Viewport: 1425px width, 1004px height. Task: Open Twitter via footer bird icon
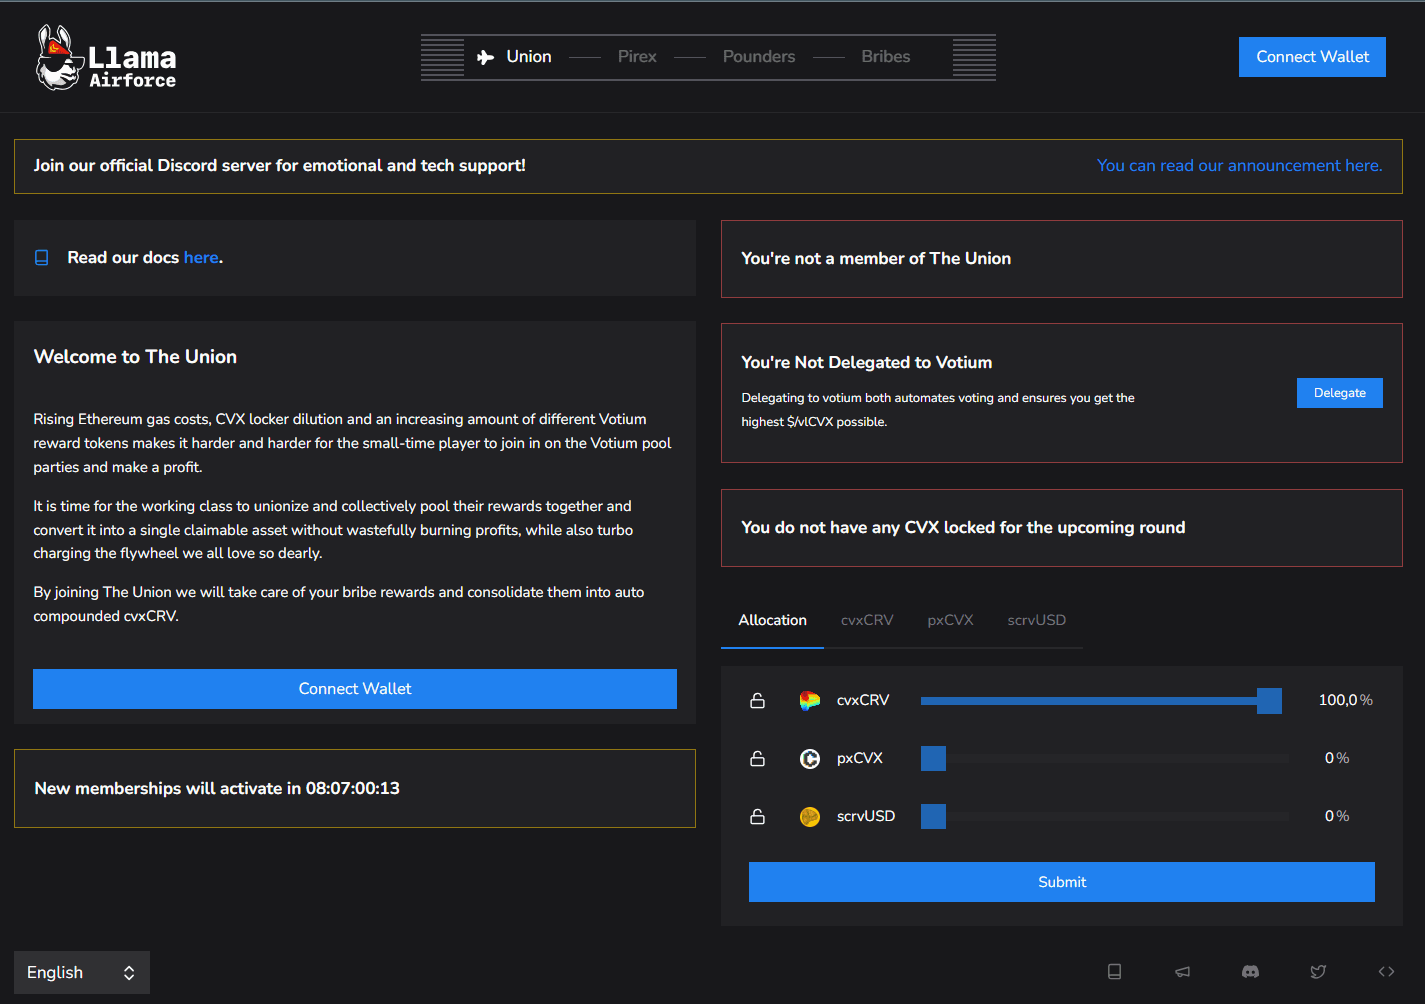pyautogui.click(x=1318, y=972)
